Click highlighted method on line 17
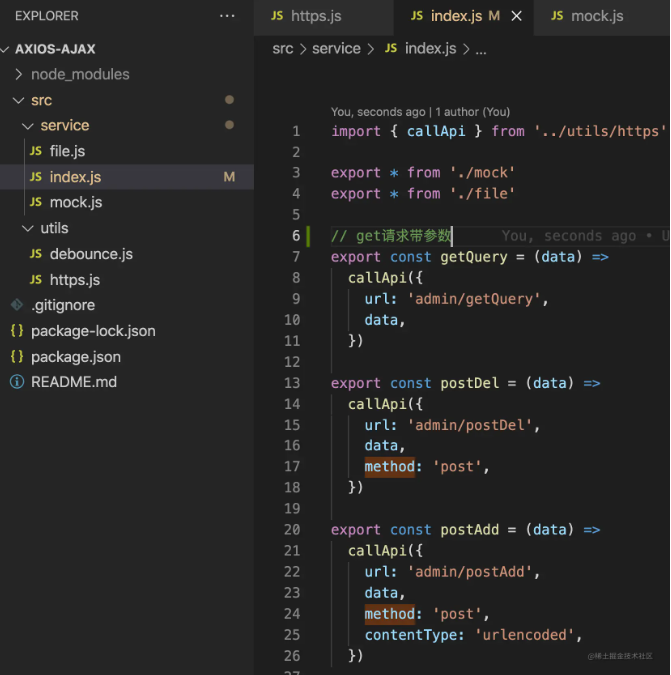The height and width of the screenshot is (675, 671). pyautogui.click(x=390, y=467)
